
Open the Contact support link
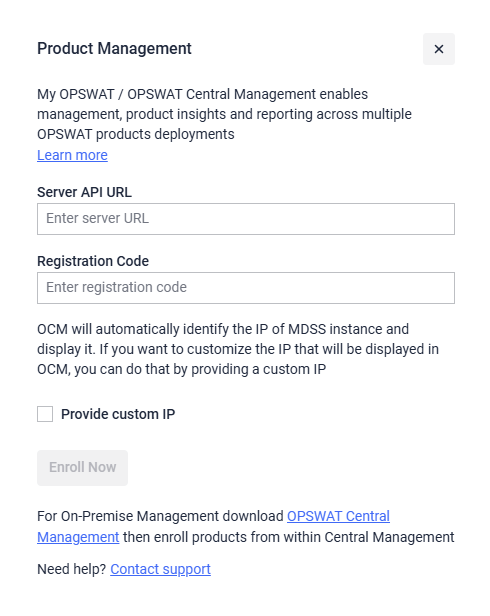160,569
